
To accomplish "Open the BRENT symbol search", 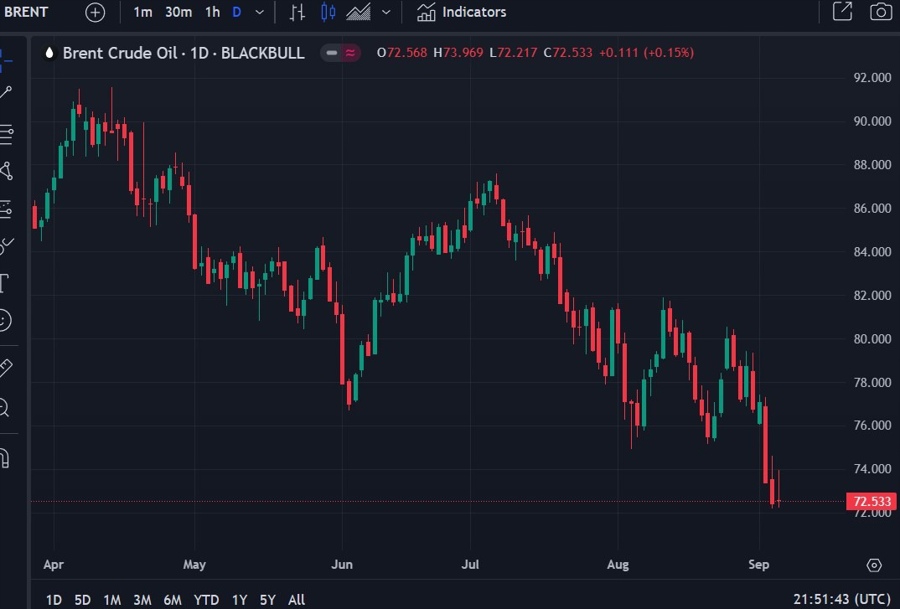I will tap(24, 12).
